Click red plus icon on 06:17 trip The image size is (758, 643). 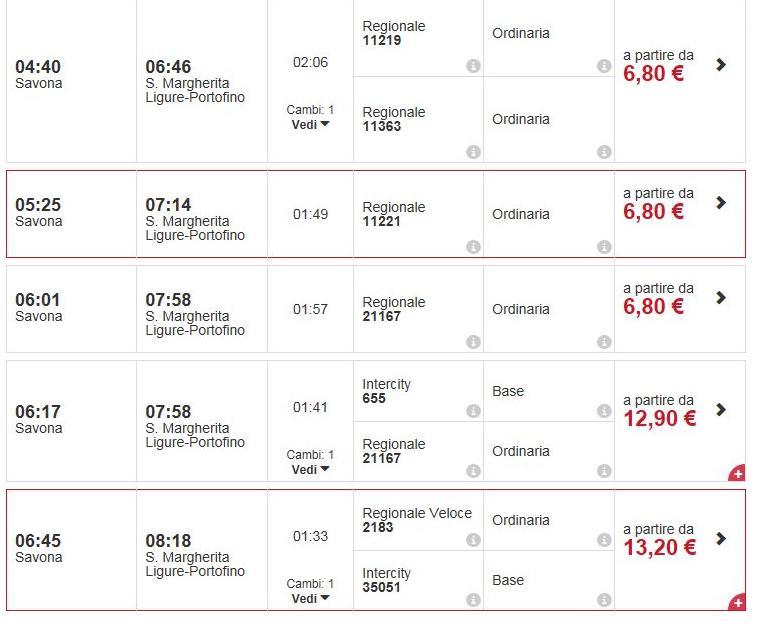[x=737, y=473]
